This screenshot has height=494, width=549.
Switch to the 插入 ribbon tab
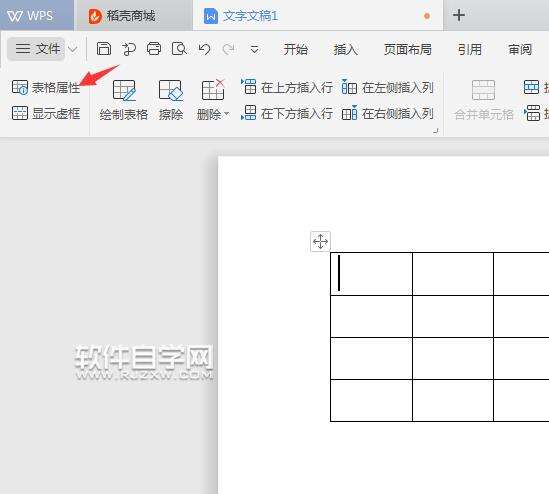(346, 49)
